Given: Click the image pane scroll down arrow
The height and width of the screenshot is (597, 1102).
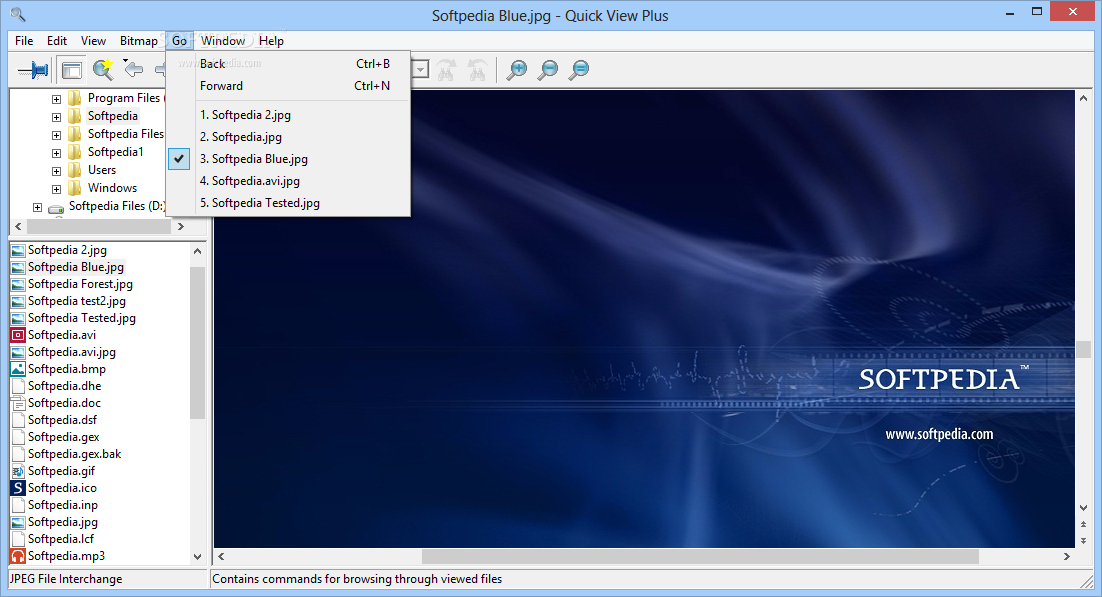Looking at the screenshot, I should pos(1083,508).
